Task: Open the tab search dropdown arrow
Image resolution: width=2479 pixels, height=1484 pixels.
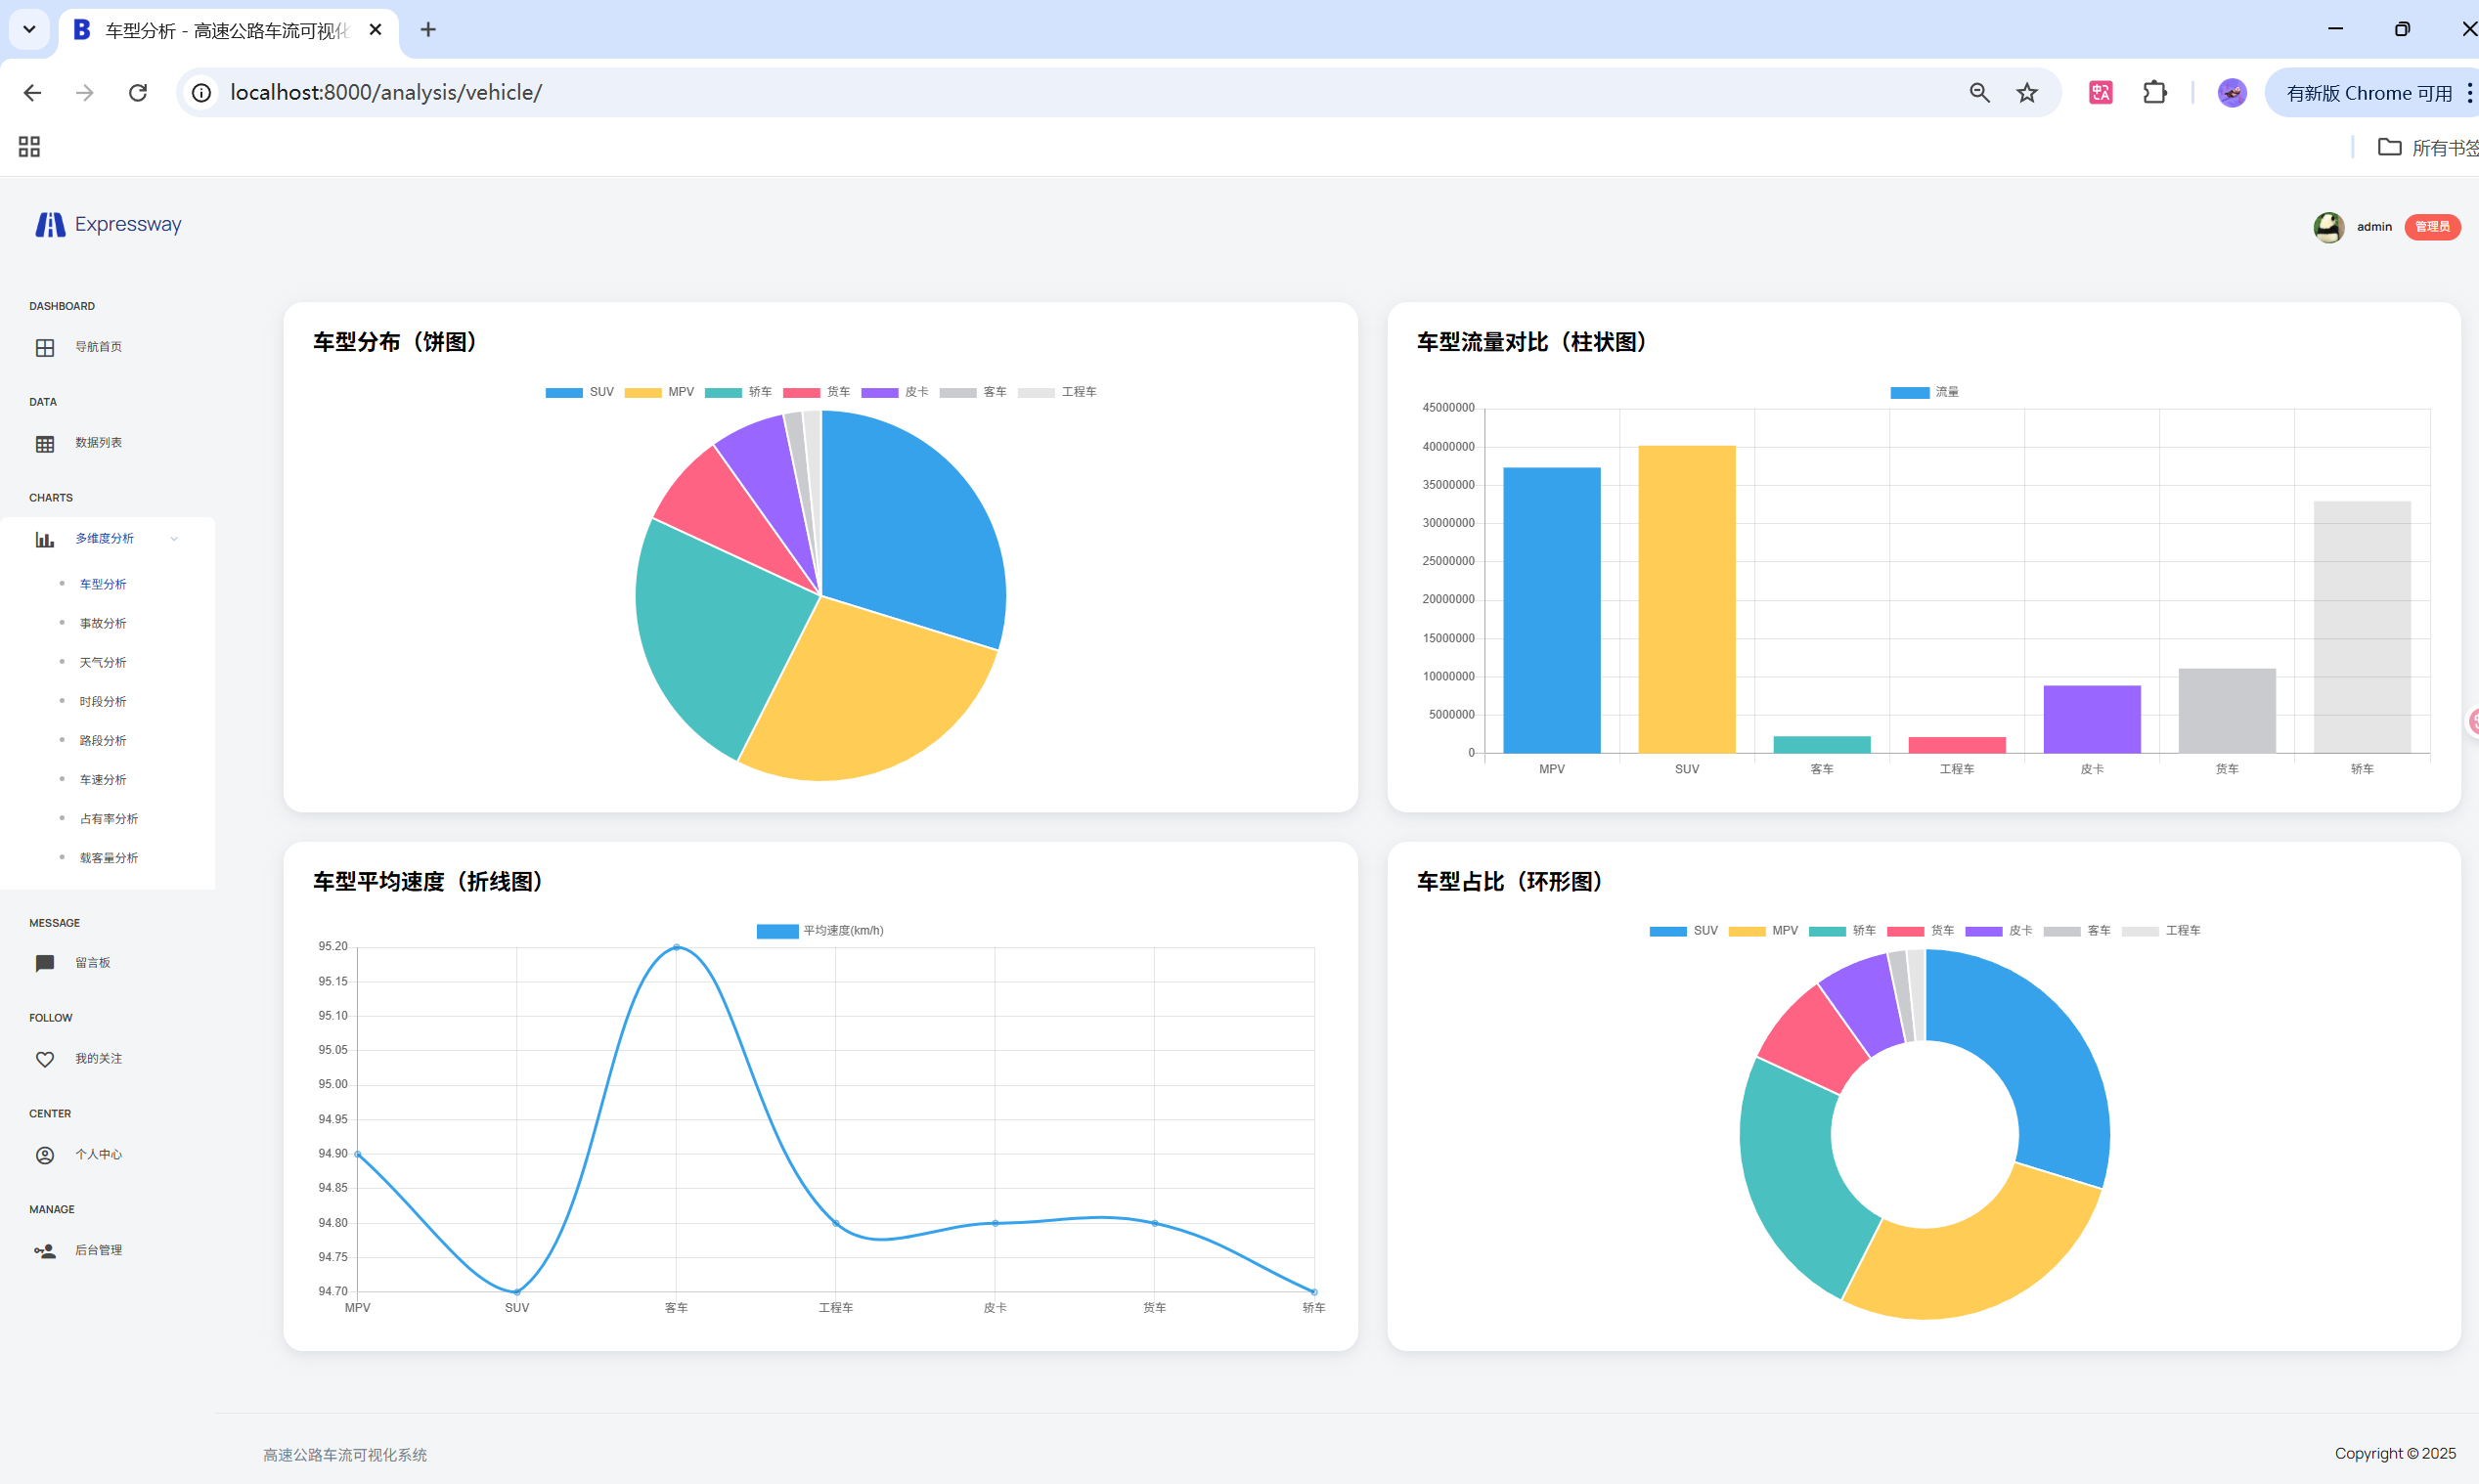Action: pos(29,29)
